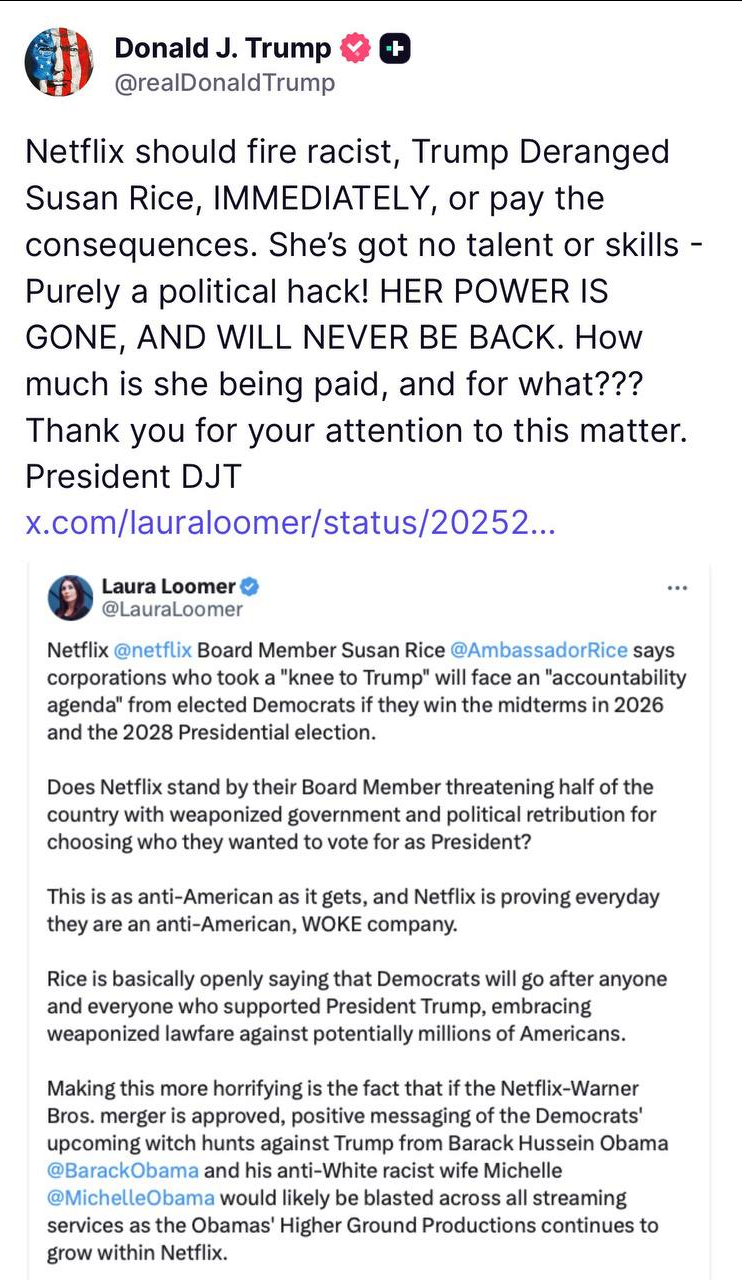Tap the plus badge icon next to Trump's name
Viewport: 742px width, 1280px height.
[x=396, y=48]
